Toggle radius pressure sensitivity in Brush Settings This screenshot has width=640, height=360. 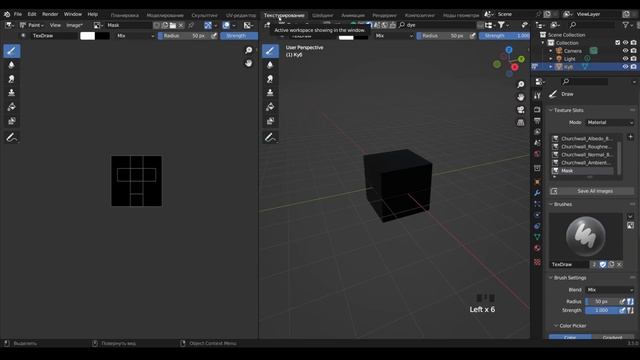coord(622,302)
